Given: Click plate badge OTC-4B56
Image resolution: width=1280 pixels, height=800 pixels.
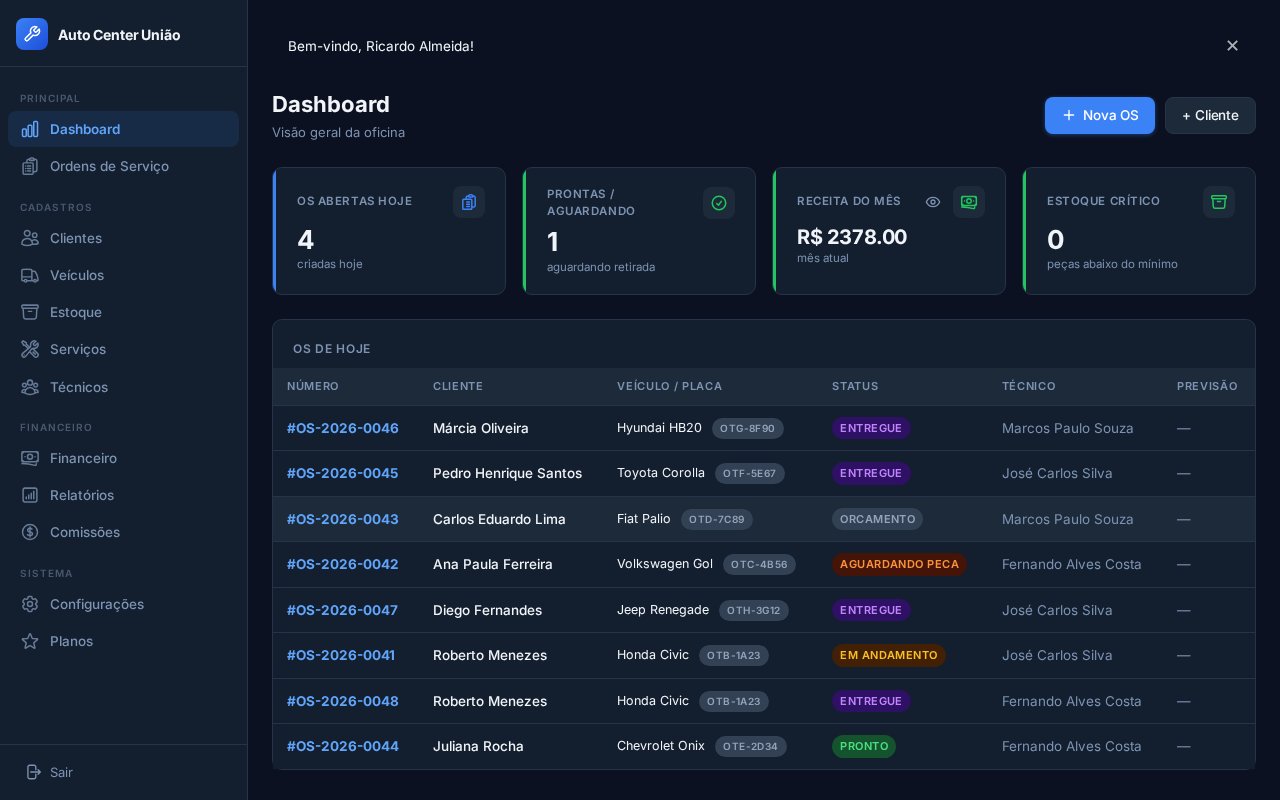Looking at the screenshot, I should tap(760, 564).
